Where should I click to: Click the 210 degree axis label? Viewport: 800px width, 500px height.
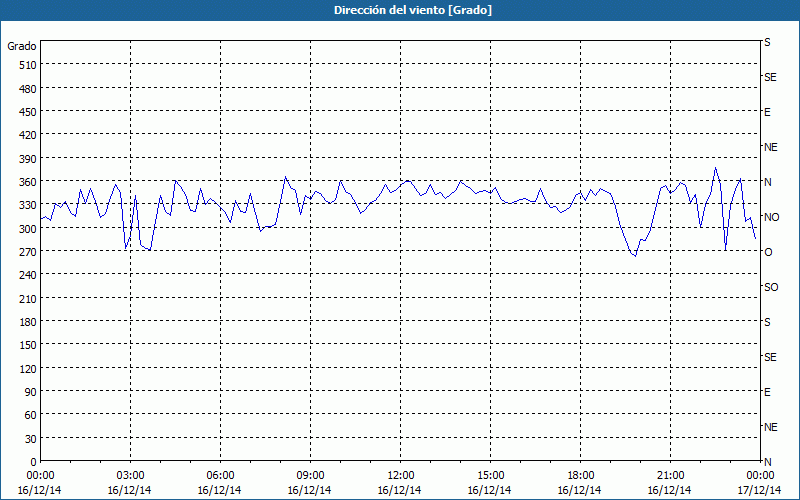pos(28,299)
